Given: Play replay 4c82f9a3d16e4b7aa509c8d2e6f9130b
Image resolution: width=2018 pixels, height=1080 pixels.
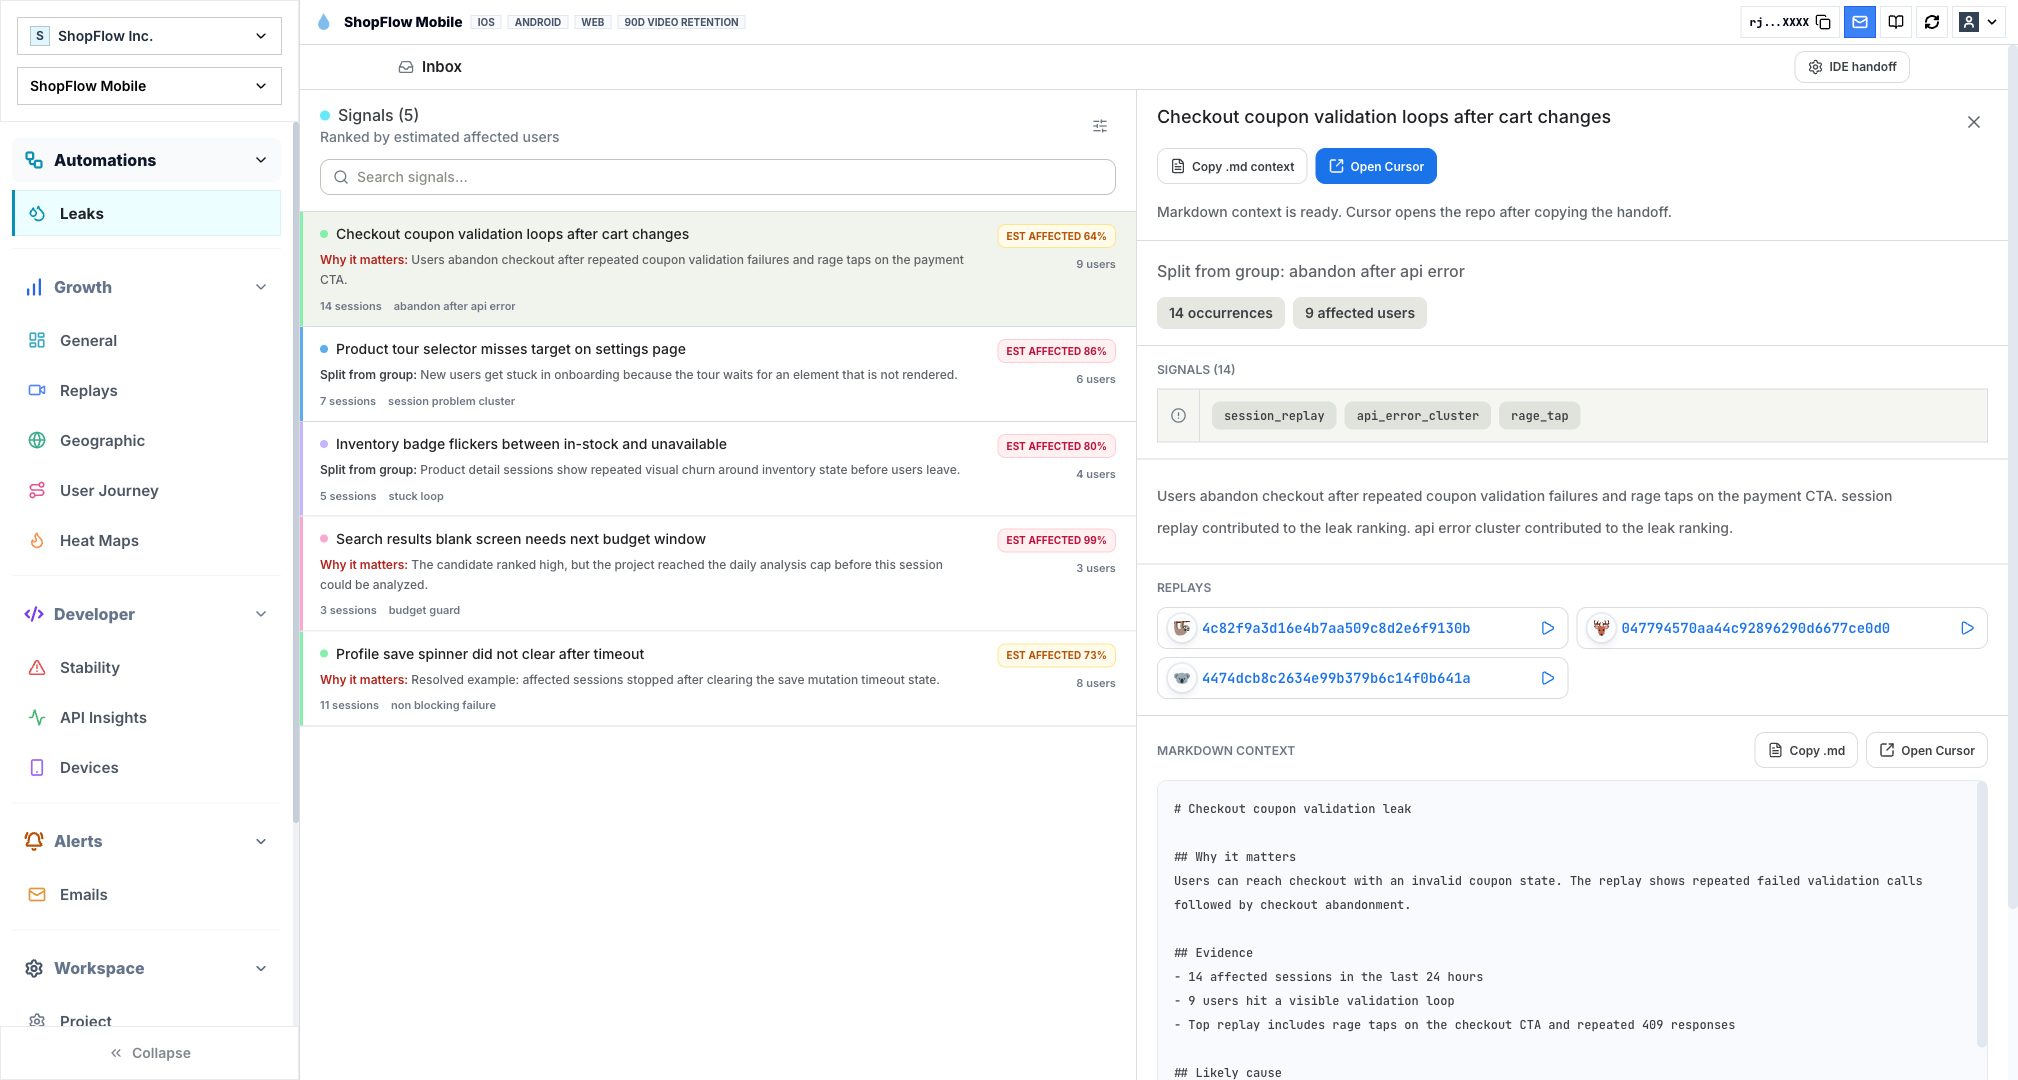Looking at the screenshot, I should click(x=1547, y=628).
